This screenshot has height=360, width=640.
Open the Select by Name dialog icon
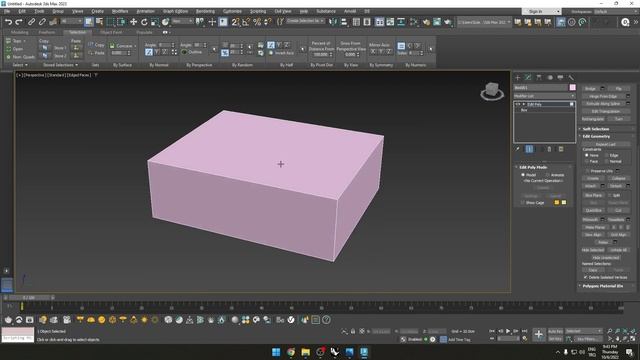(x=99, y=22)
